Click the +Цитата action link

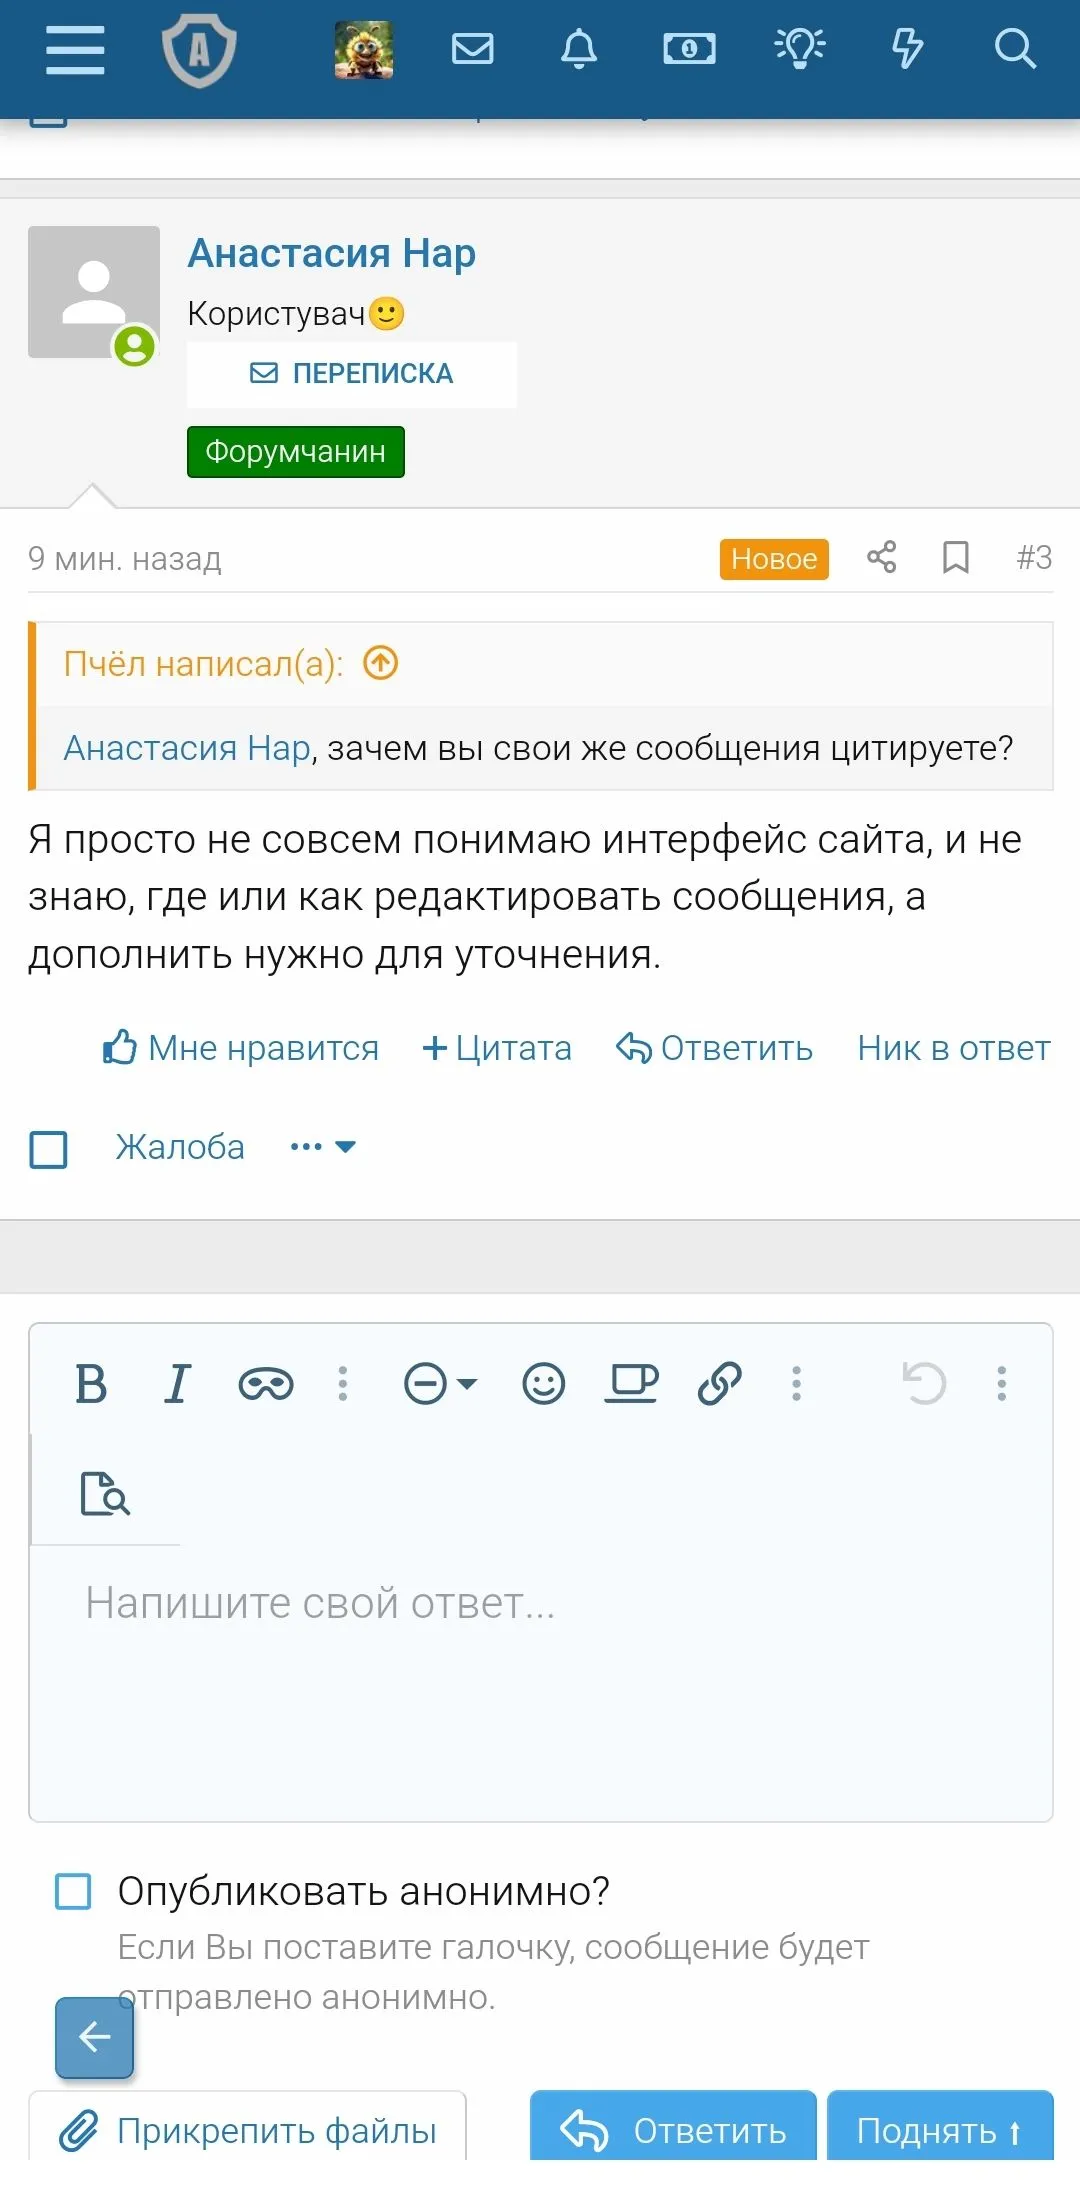coord(497,1048)
